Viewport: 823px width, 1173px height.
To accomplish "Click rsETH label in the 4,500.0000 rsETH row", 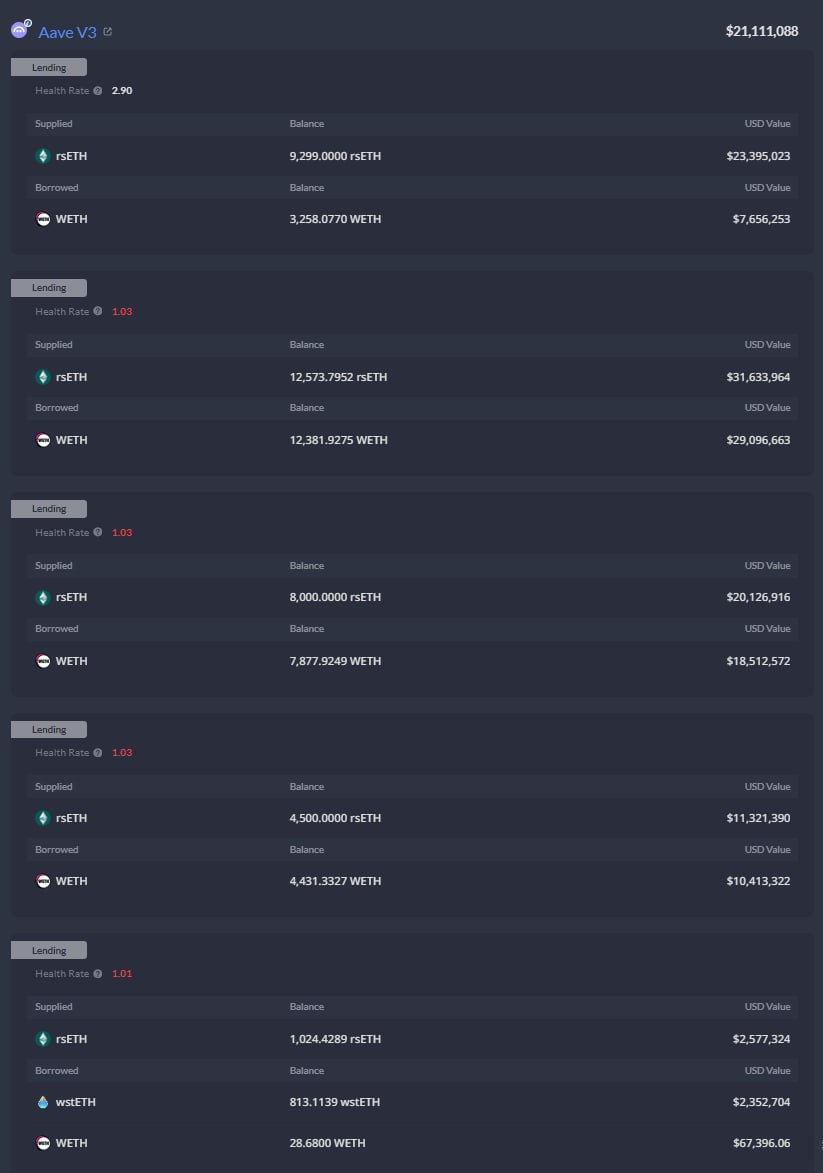I will coord(72,818).
